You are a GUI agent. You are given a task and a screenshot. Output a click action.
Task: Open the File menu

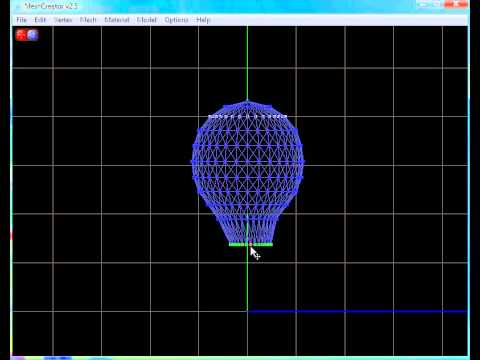pyautogui.click(x=21, y=20)
